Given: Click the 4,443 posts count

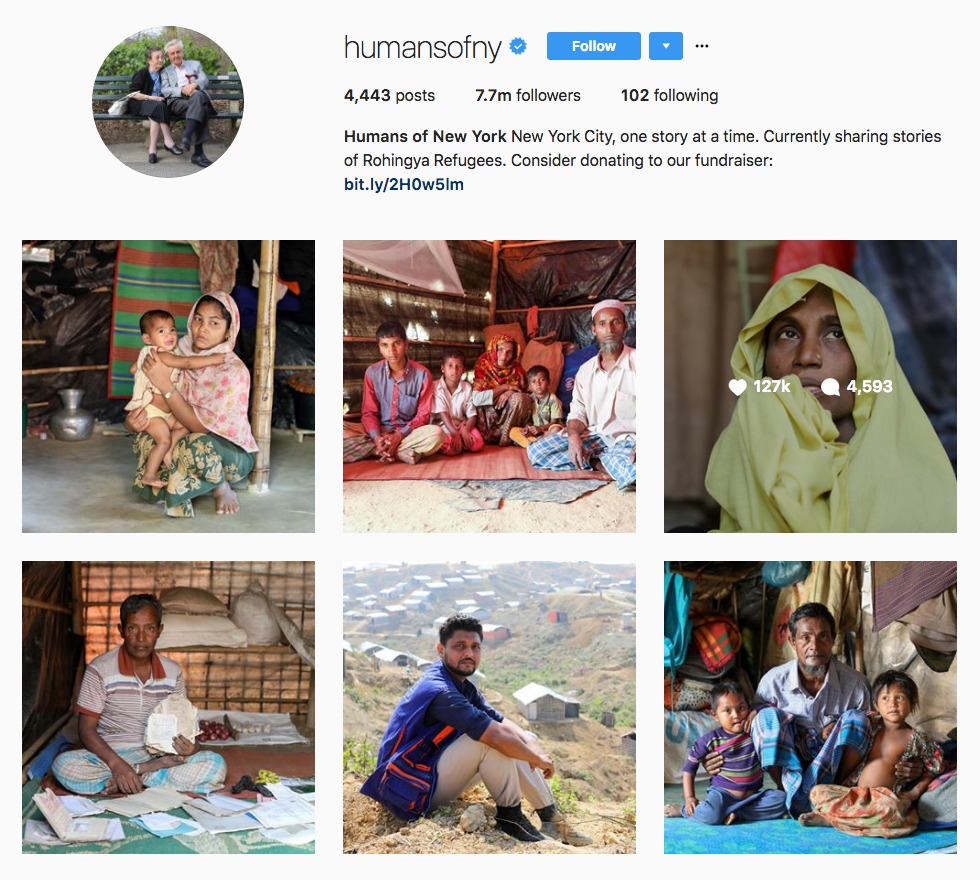Looking at the screenshot, I should coord(389,96).
